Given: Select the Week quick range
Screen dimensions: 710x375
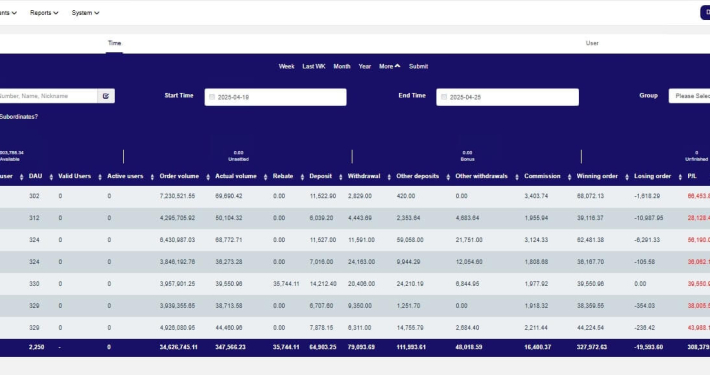Looking at the screenshot, I should 286,66.
